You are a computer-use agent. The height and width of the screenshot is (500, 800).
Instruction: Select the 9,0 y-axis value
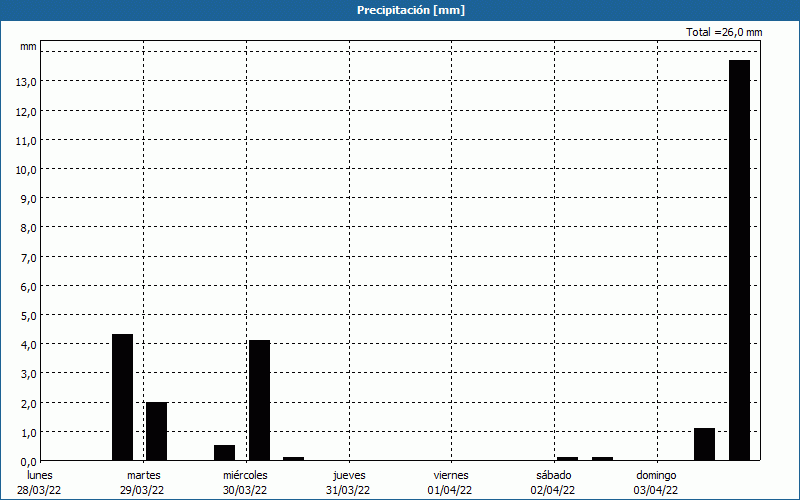click(x=29, y=198)
